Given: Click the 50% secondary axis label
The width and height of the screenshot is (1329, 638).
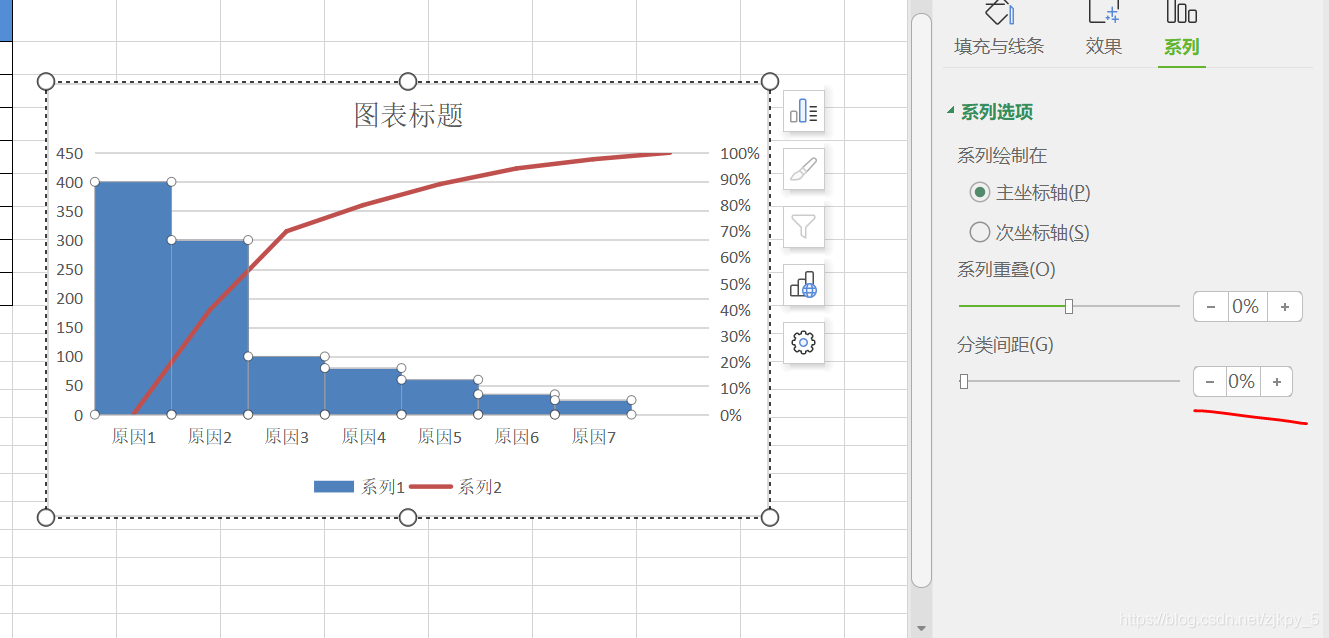Looking at the screenshot, I should (x=736, y=284).
